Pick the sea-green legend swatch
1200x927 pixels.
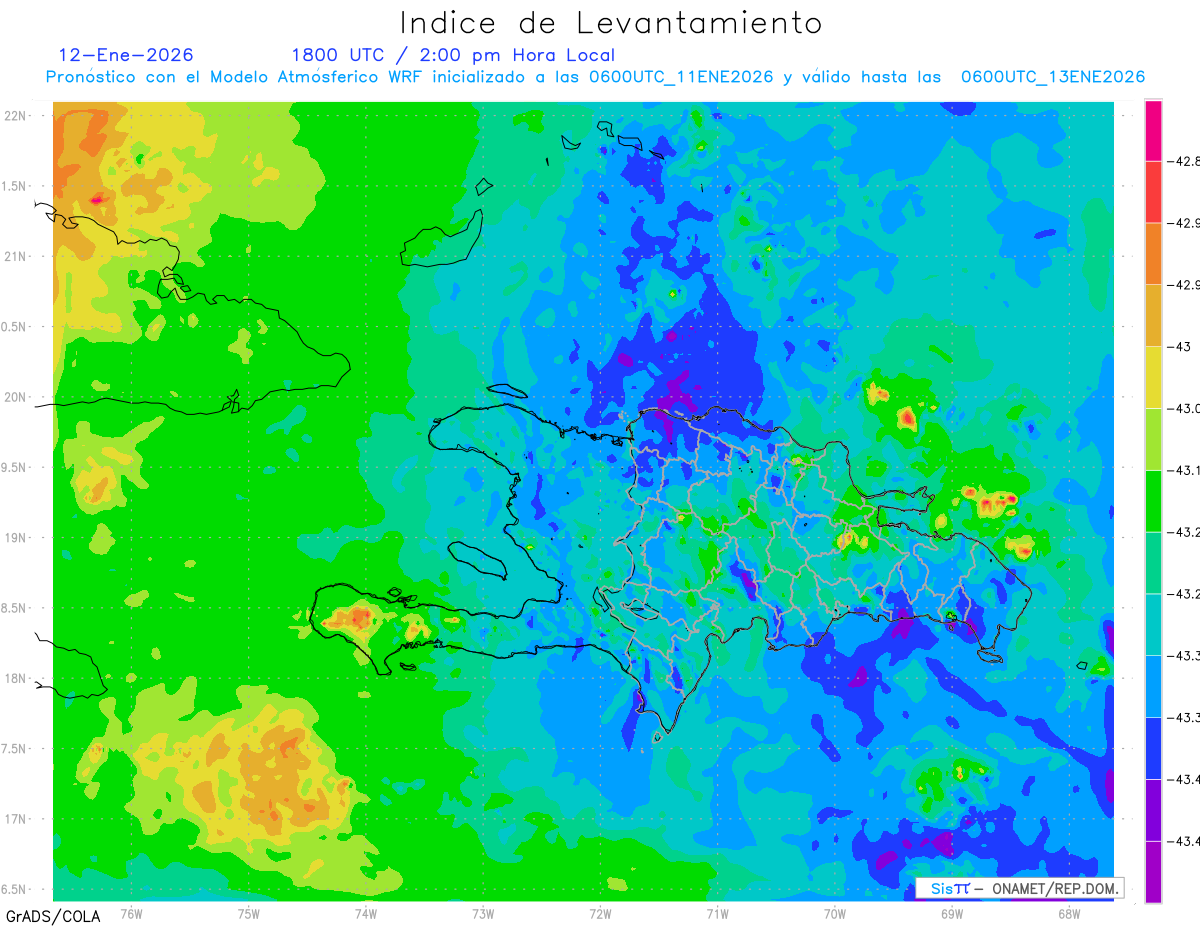pyautogui.click(x=1153, y=562)
